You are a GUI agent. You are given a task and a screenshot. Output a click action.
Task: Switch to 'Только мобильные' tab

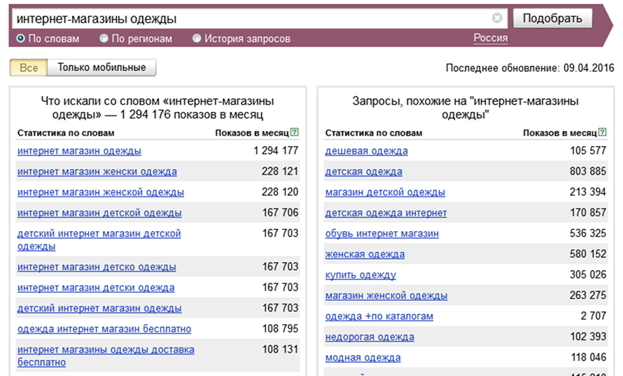pyautogui.click(x=102, y=68)
